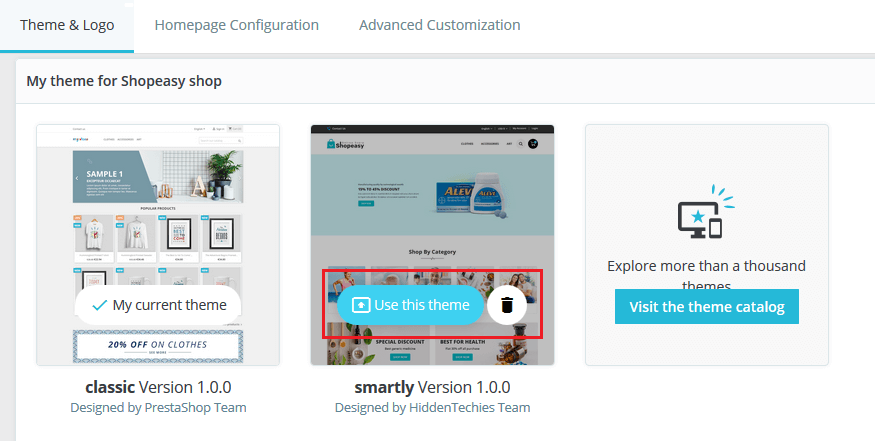The height and width of the screenshot is (441, 875).
Task: Click 'classic Version 1.0.0' text
Action: click(x=158, y=387)
